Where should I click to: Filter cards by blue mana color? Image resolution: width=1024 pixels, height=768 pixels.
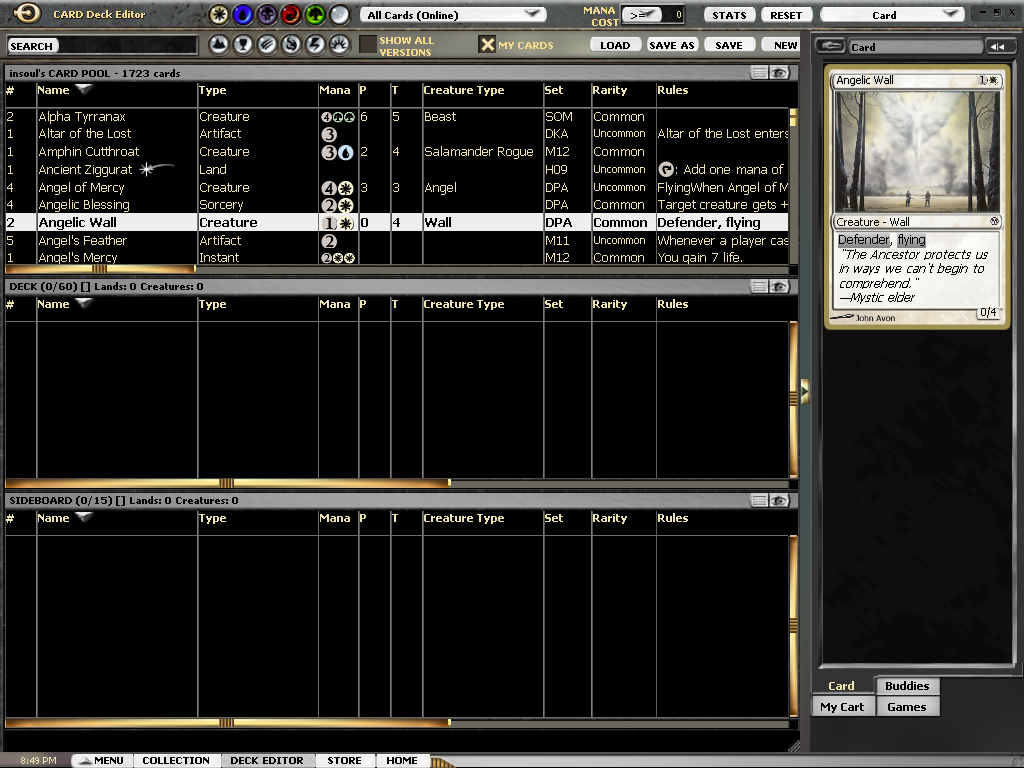click(x=243, y=15)
